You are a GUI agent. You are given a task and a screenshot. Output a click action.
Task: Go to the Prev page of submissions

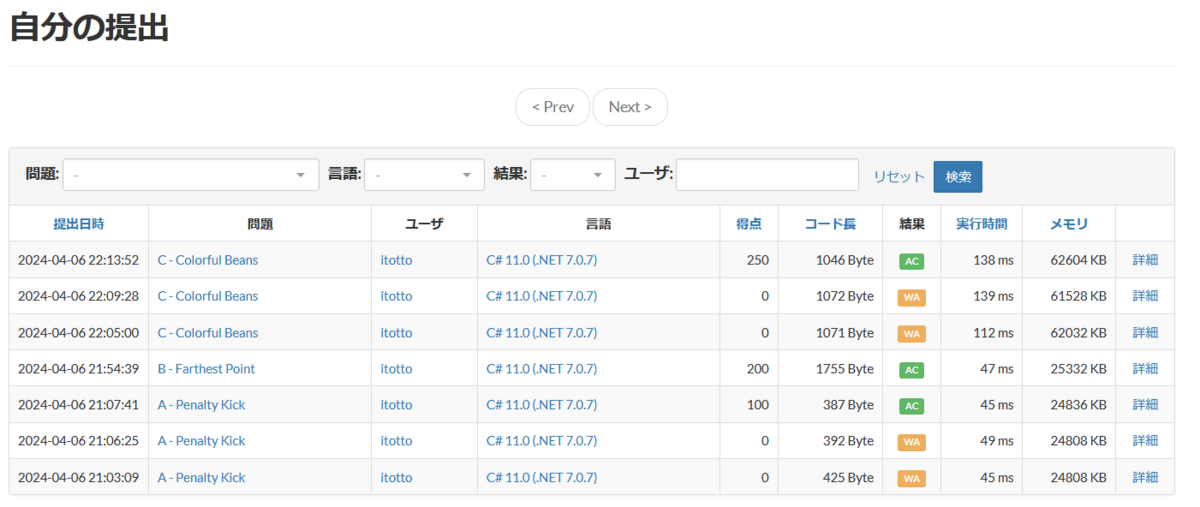click(x=552, y=107)
